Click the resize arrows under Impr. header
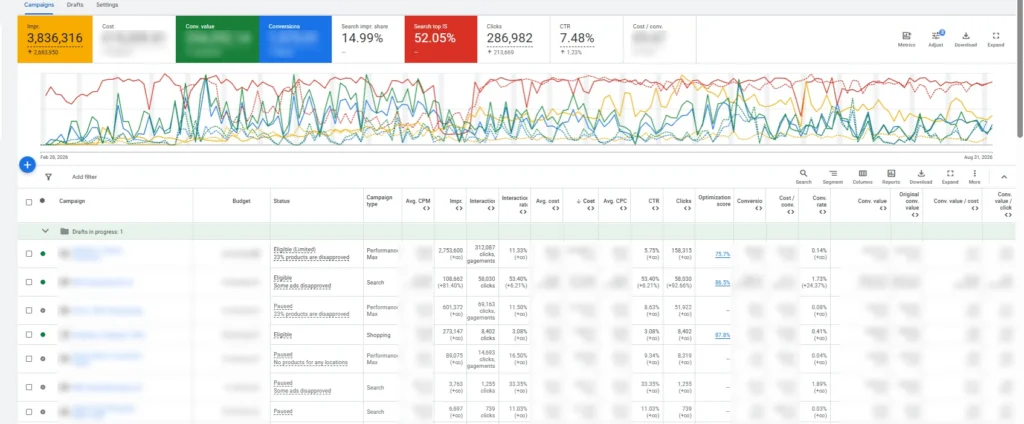Image resolution: width=1024 pixels, height=424 pixels. point(459,208)
